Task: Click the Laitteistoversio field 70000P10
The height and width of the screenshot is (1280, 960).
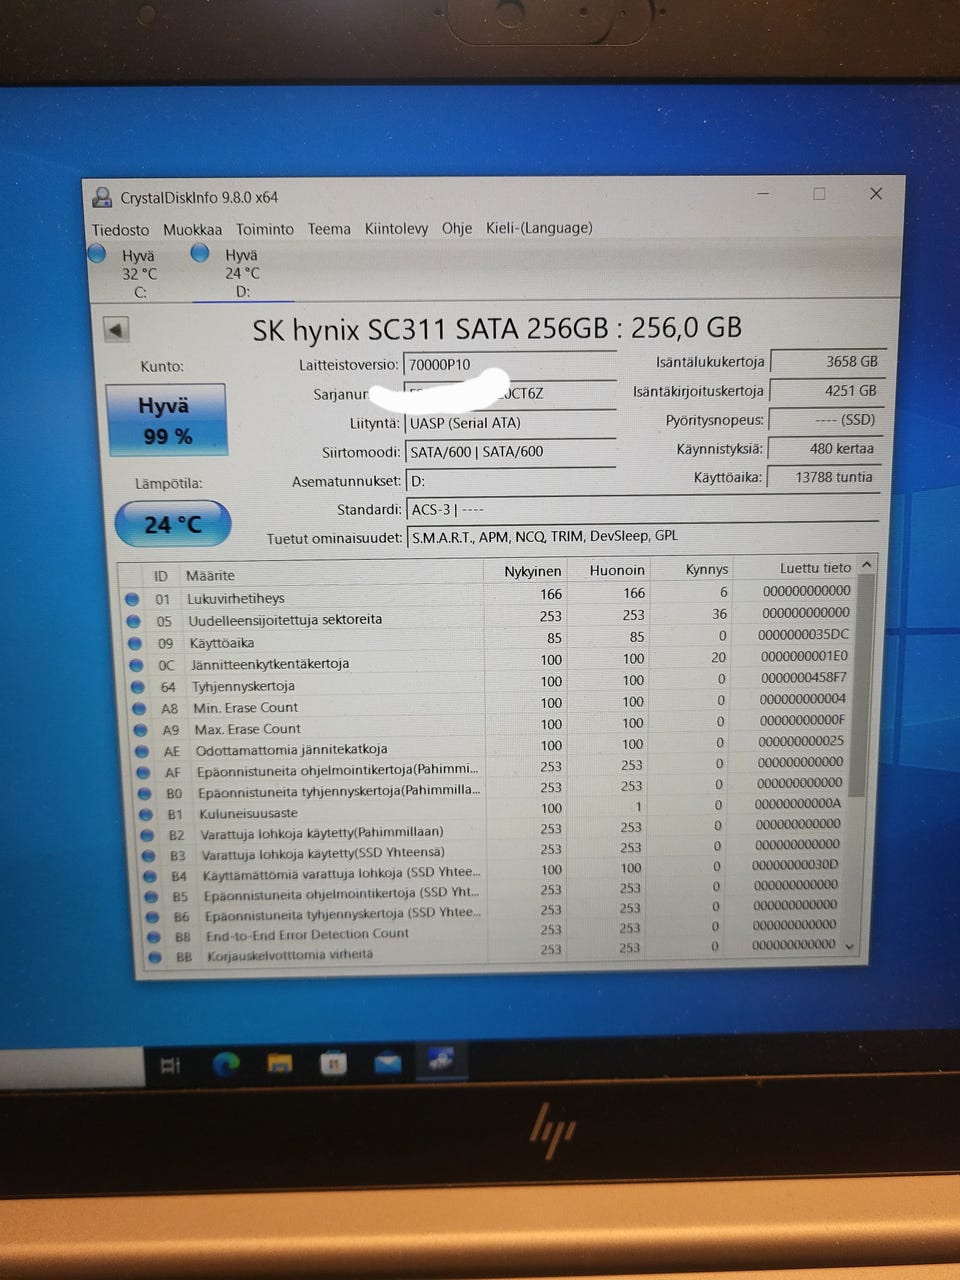Action: [510, 364]
